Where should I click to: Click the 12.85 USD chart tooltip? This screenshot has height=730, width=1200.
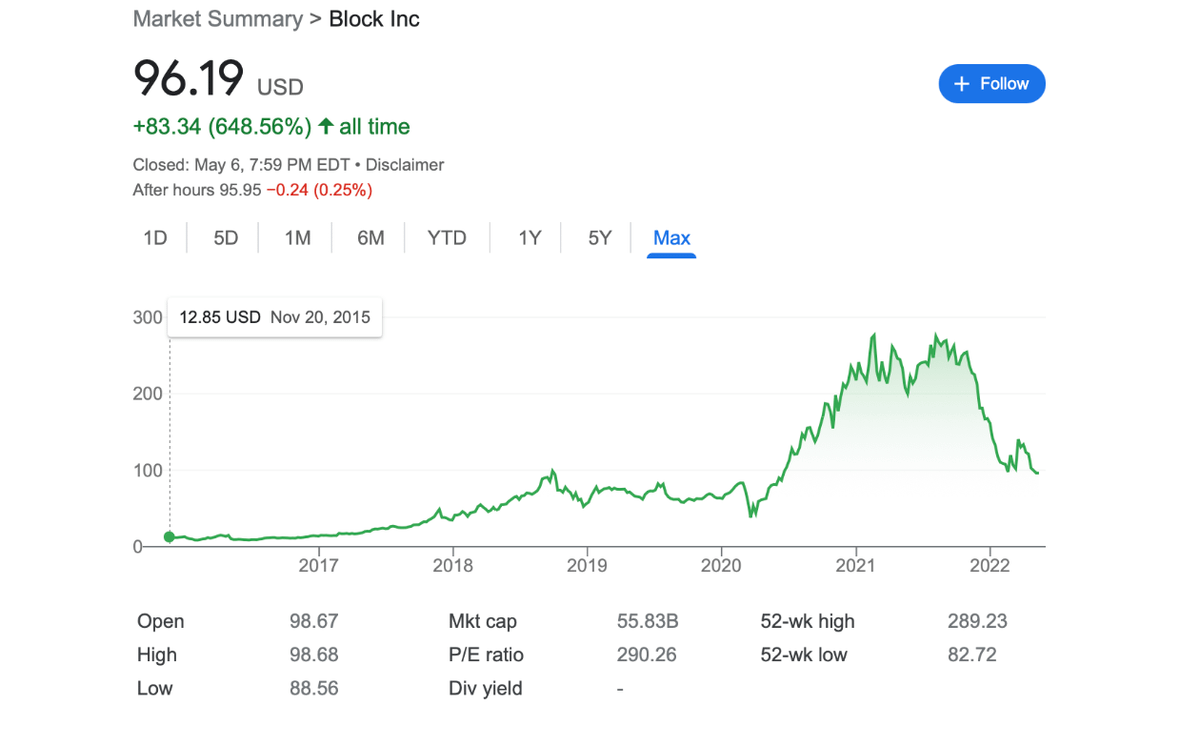coord(275,317)
